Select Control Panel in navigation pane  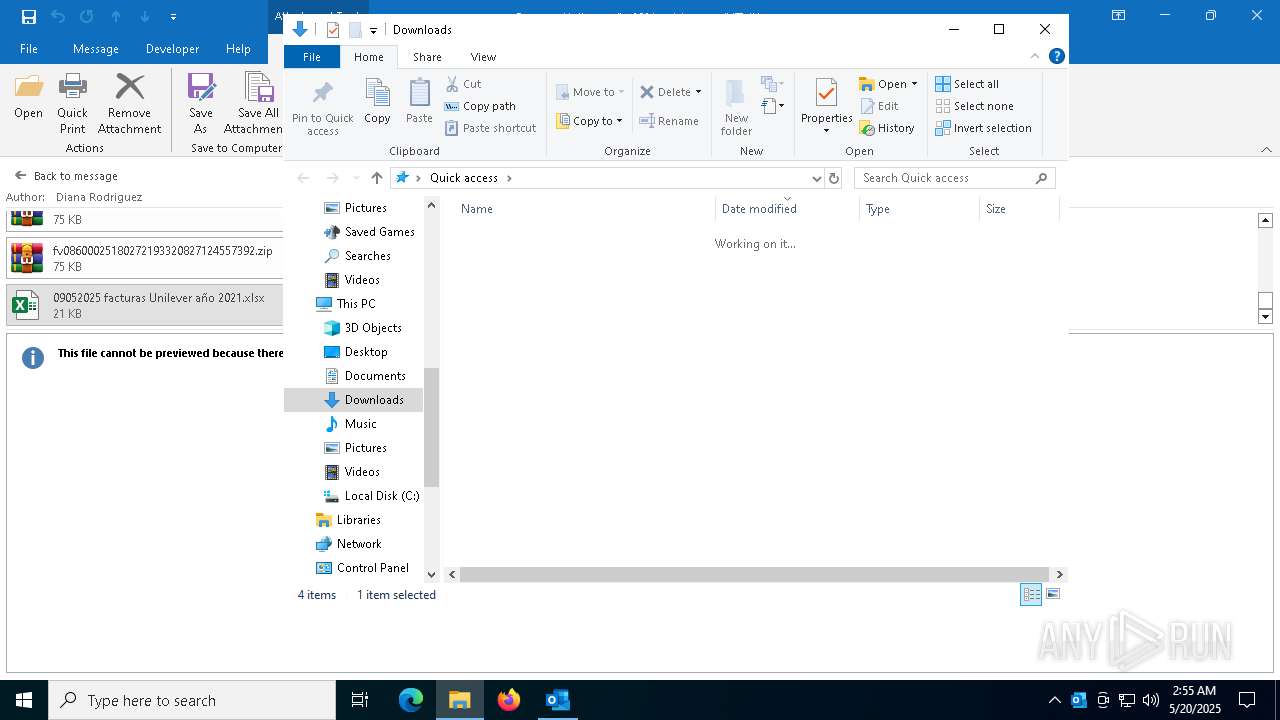tap(362, 568)
